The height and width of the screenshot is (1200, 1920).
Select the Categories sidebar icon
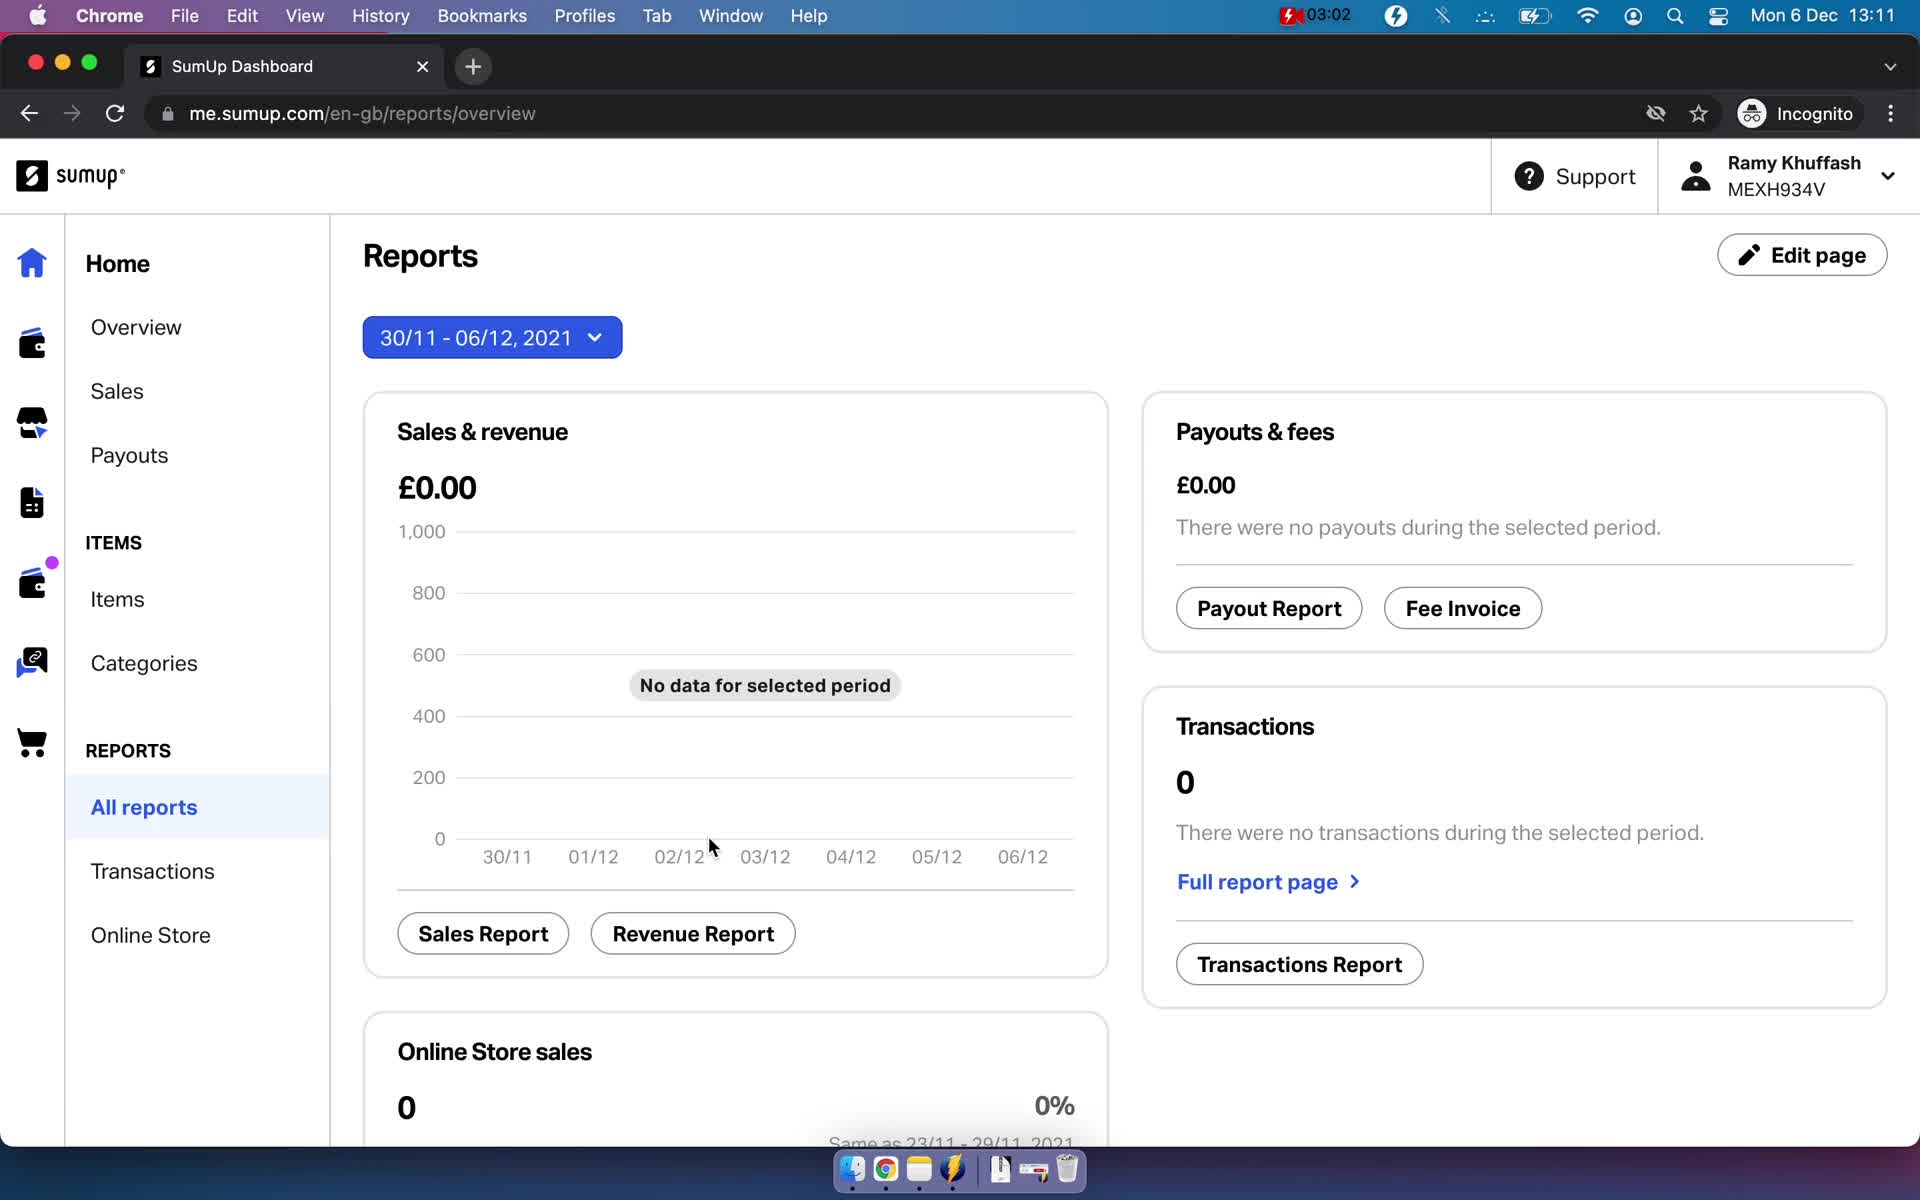(x=32, y=662)
